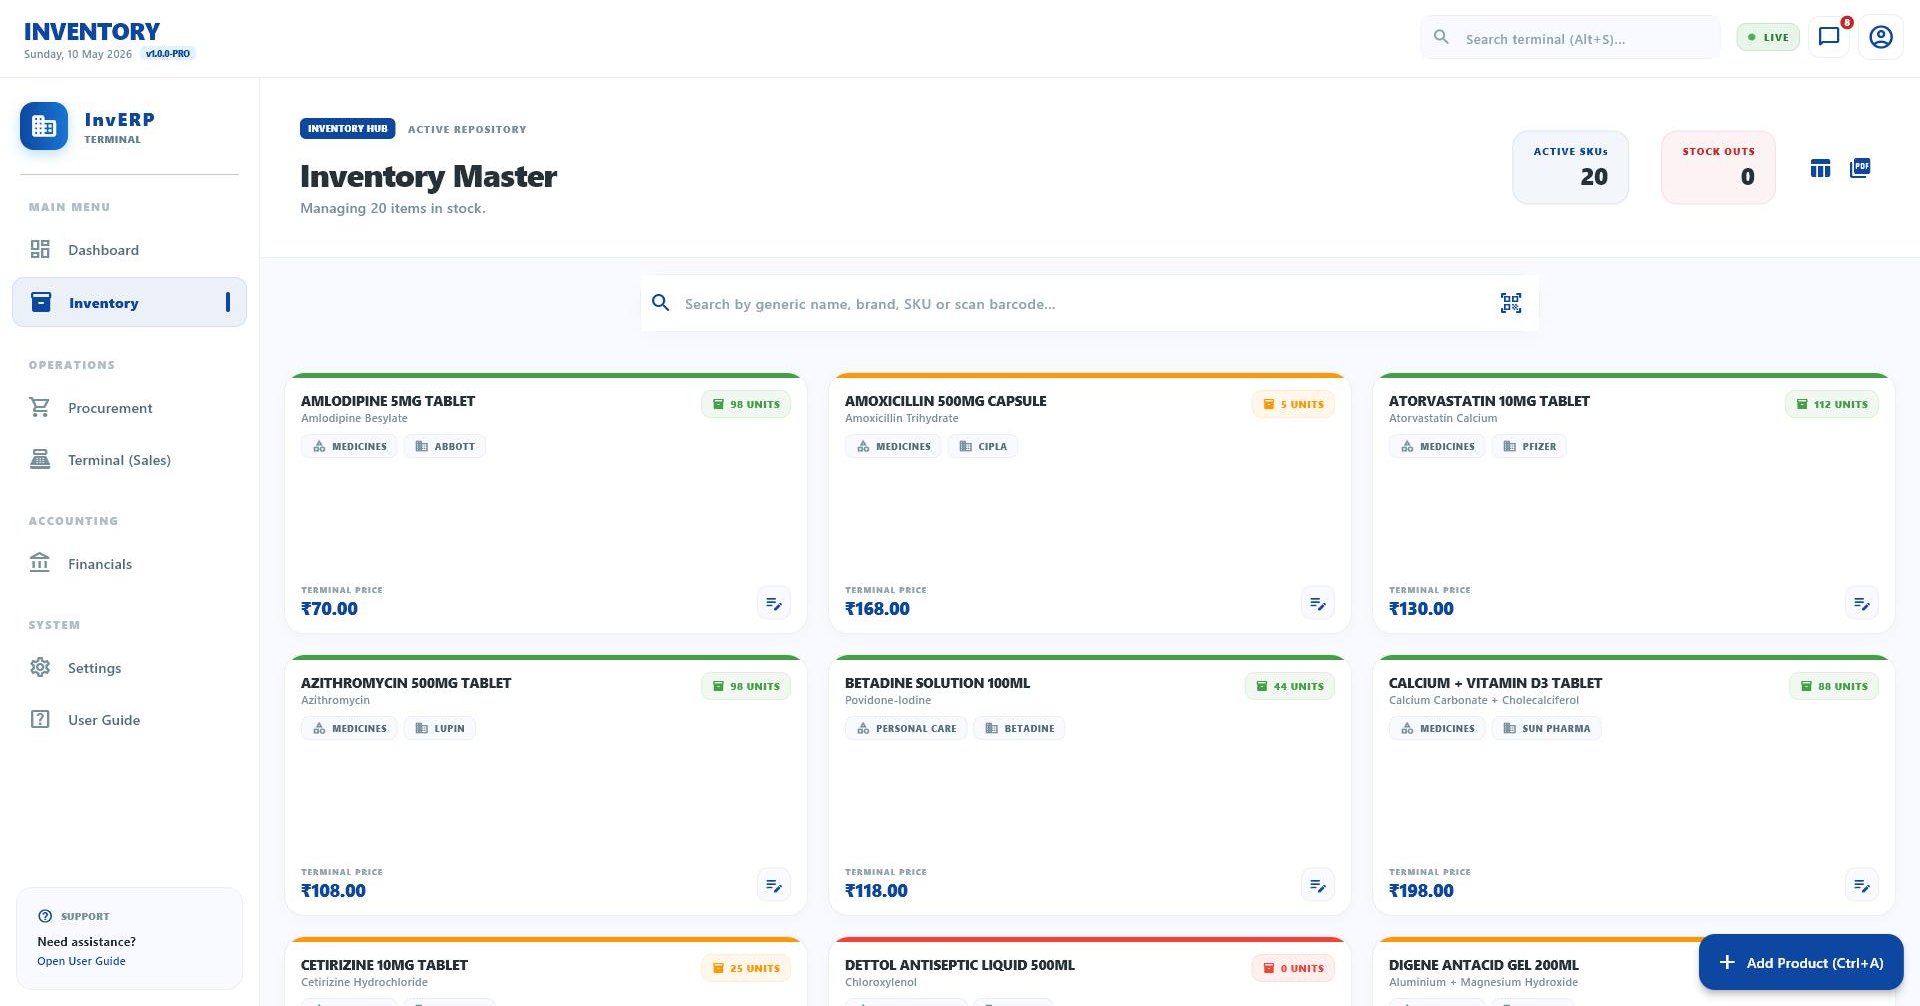1920x1006 pixels.
Task: Click the Dettol Antiseptic Liquid 500ml title
Action: coord(960,965)
